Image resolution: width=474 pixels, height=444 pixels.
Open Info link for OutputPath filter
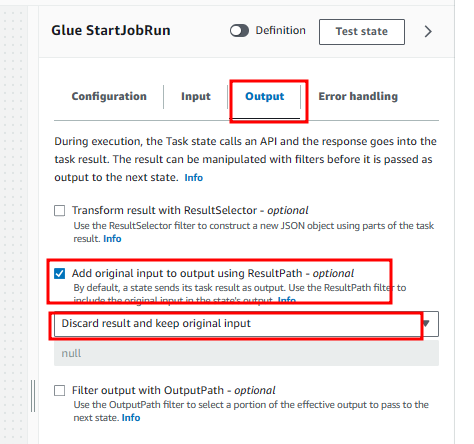(x=131, y=418)
